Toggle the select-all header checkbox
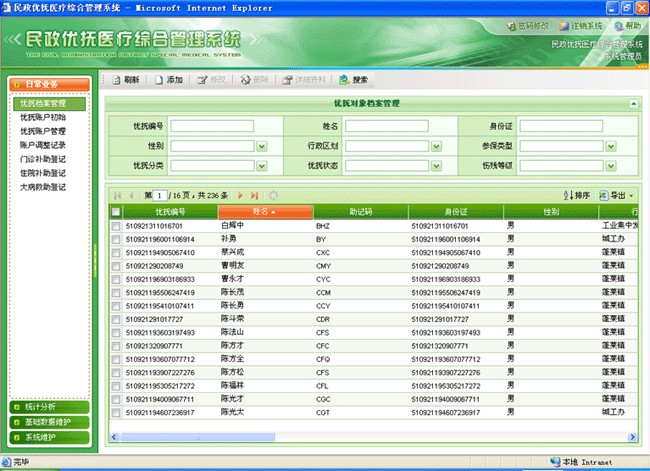Screen dimensions: 650x471 [116, 212]
